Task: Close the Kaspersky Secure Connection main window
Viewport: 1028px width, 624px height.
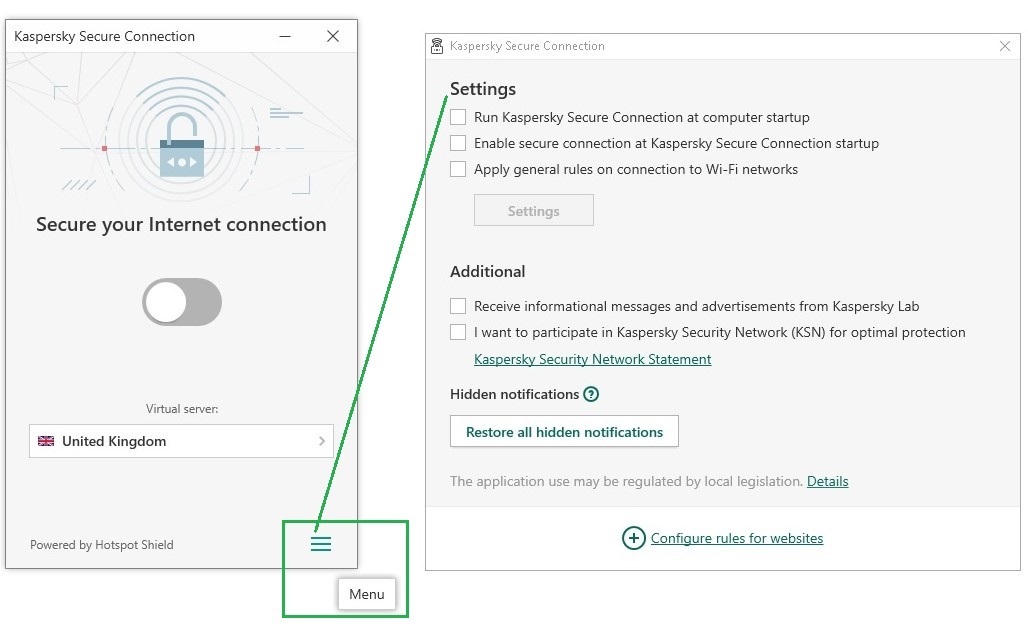Action: click(x=333, y=37)
